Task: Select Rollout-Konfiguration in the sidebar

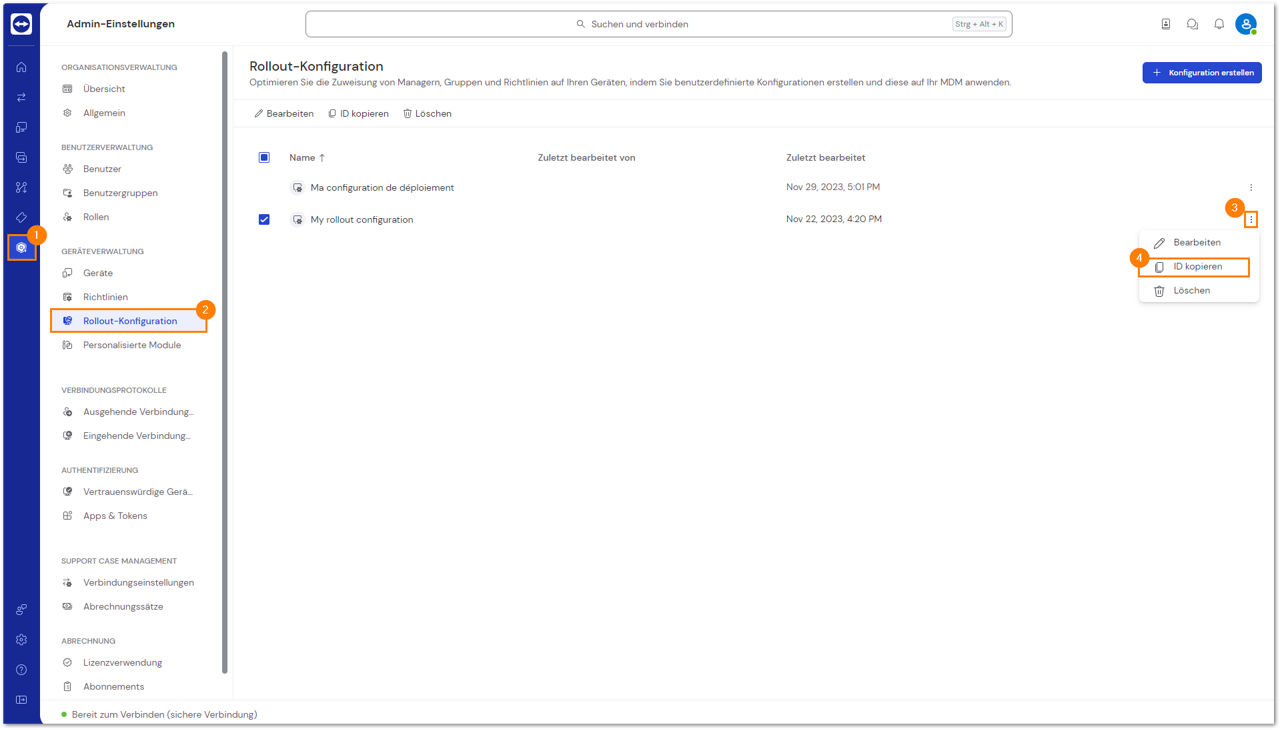Action: click(x=129, y=321)
